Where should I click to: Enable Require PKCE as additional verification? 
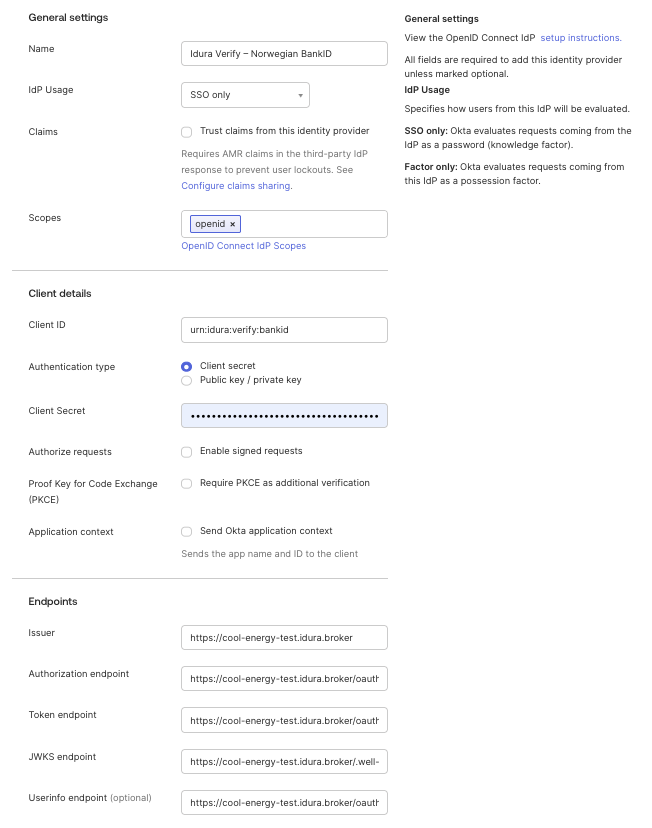(x=186, y=484)
